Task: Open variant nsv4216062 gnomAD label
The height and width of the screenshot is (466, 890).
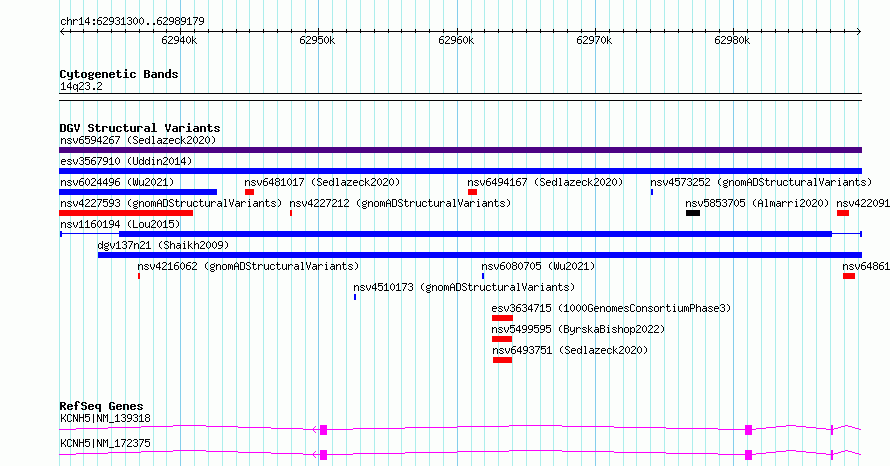Action: pos(248,266)
